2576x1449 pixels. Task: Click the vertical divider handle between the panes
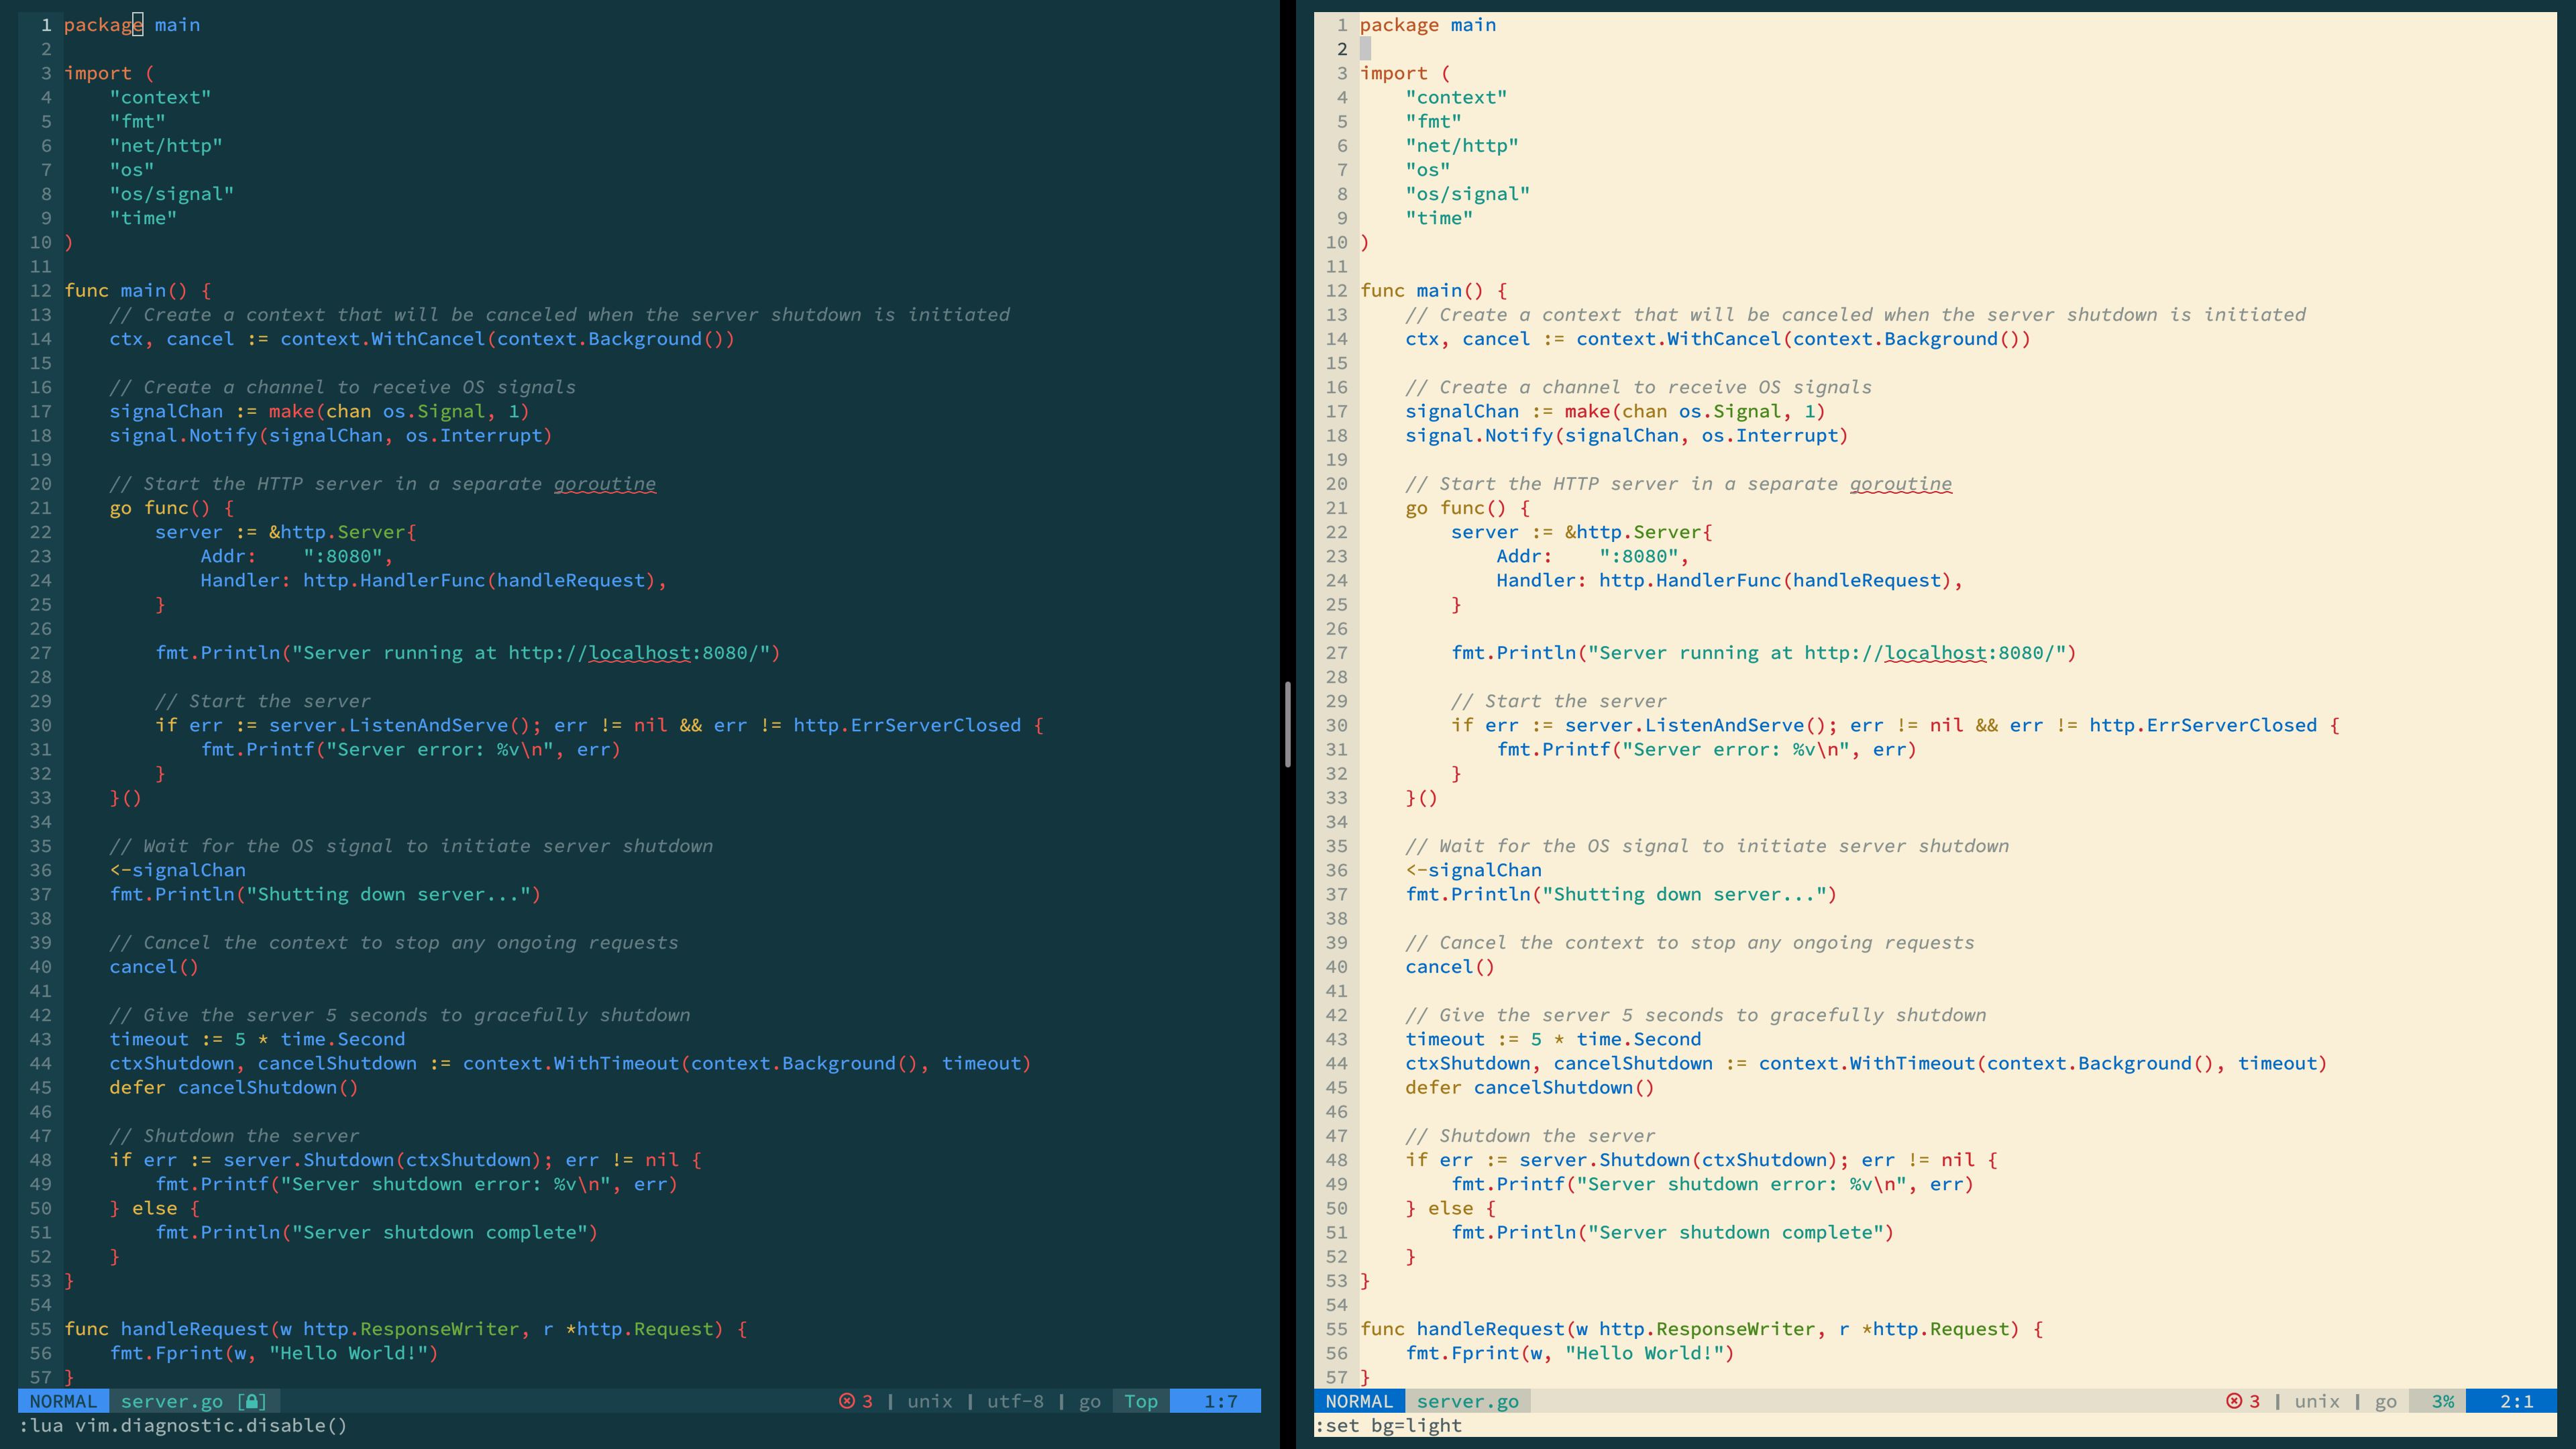tap(1287, 724)
